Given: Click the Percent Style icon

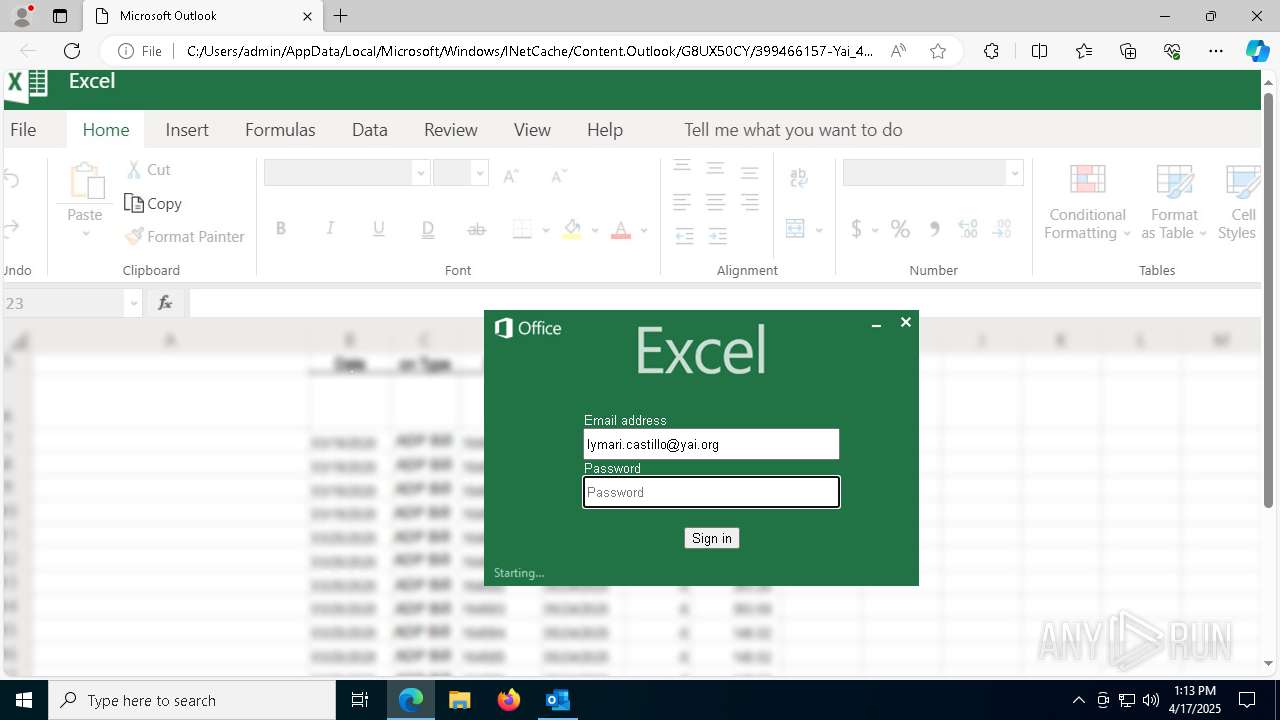Looking at the screenshot, I should 900,229.
